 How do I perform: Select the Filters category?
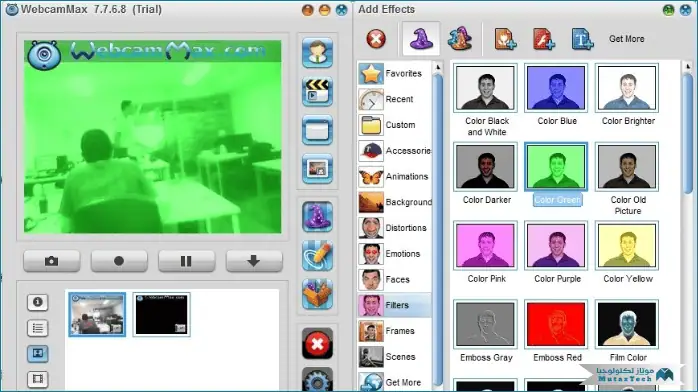(394, 305)
